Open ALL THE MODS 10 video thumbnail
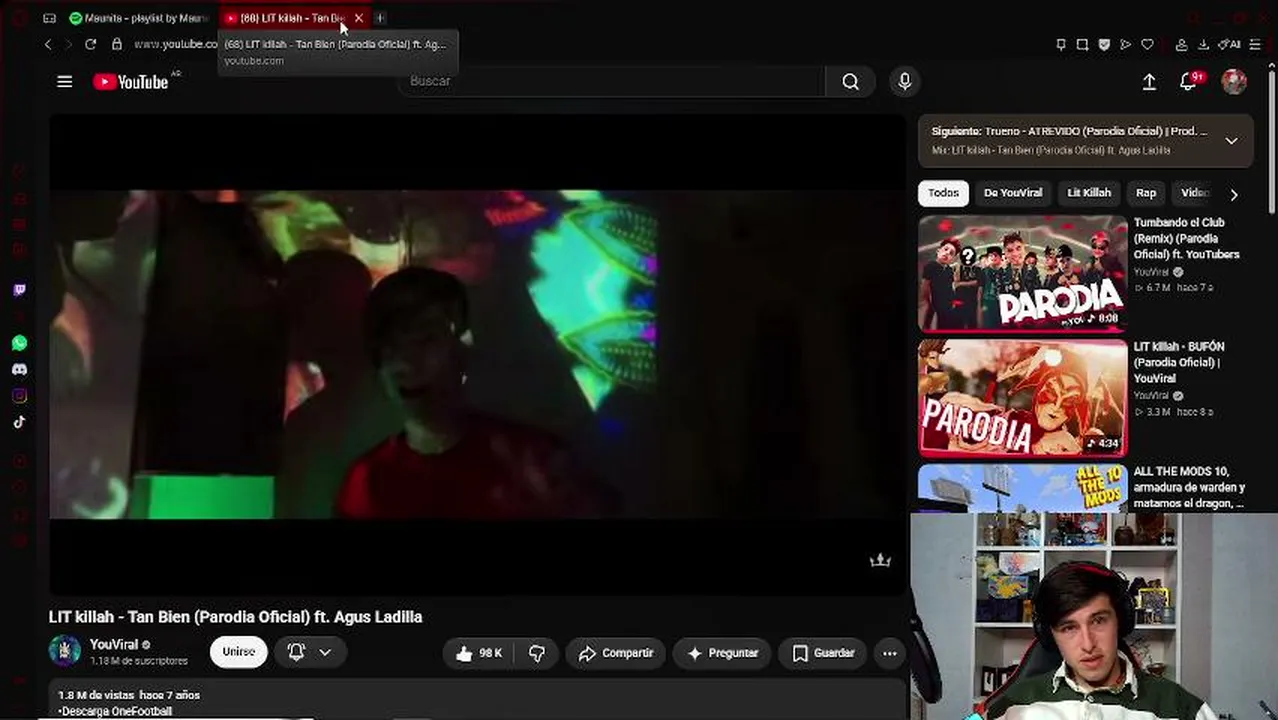Image resolution: width=1278 pixels, height=720 pixels. click(1022, 488)
